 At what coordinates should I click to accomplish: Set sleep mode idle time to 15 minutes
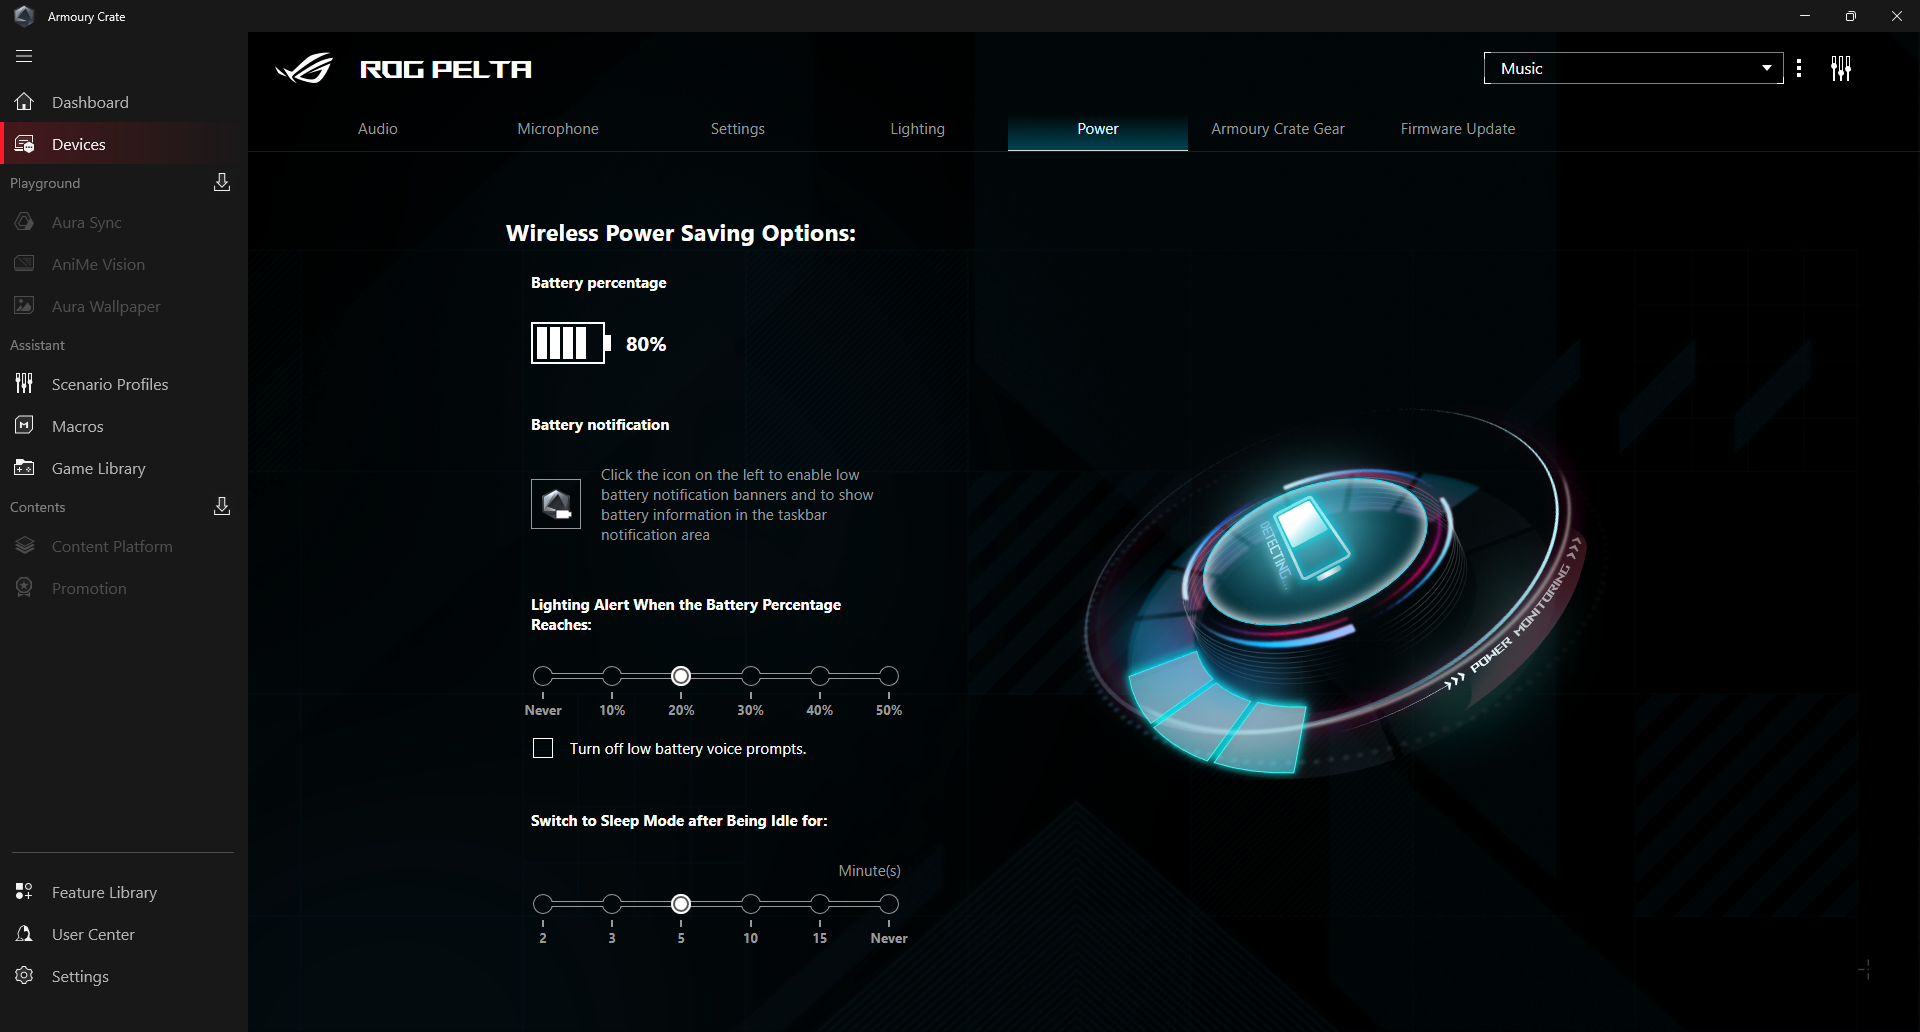[x=820, y=904]
